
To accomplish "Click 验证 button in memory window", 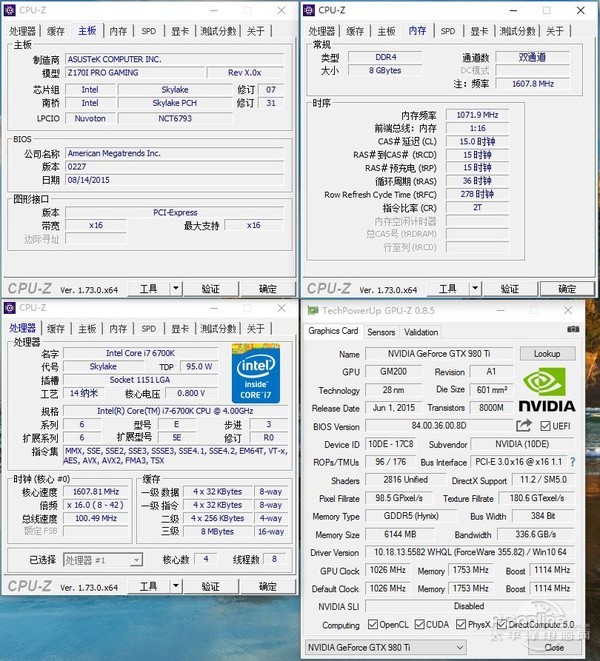I will (510, 289).
